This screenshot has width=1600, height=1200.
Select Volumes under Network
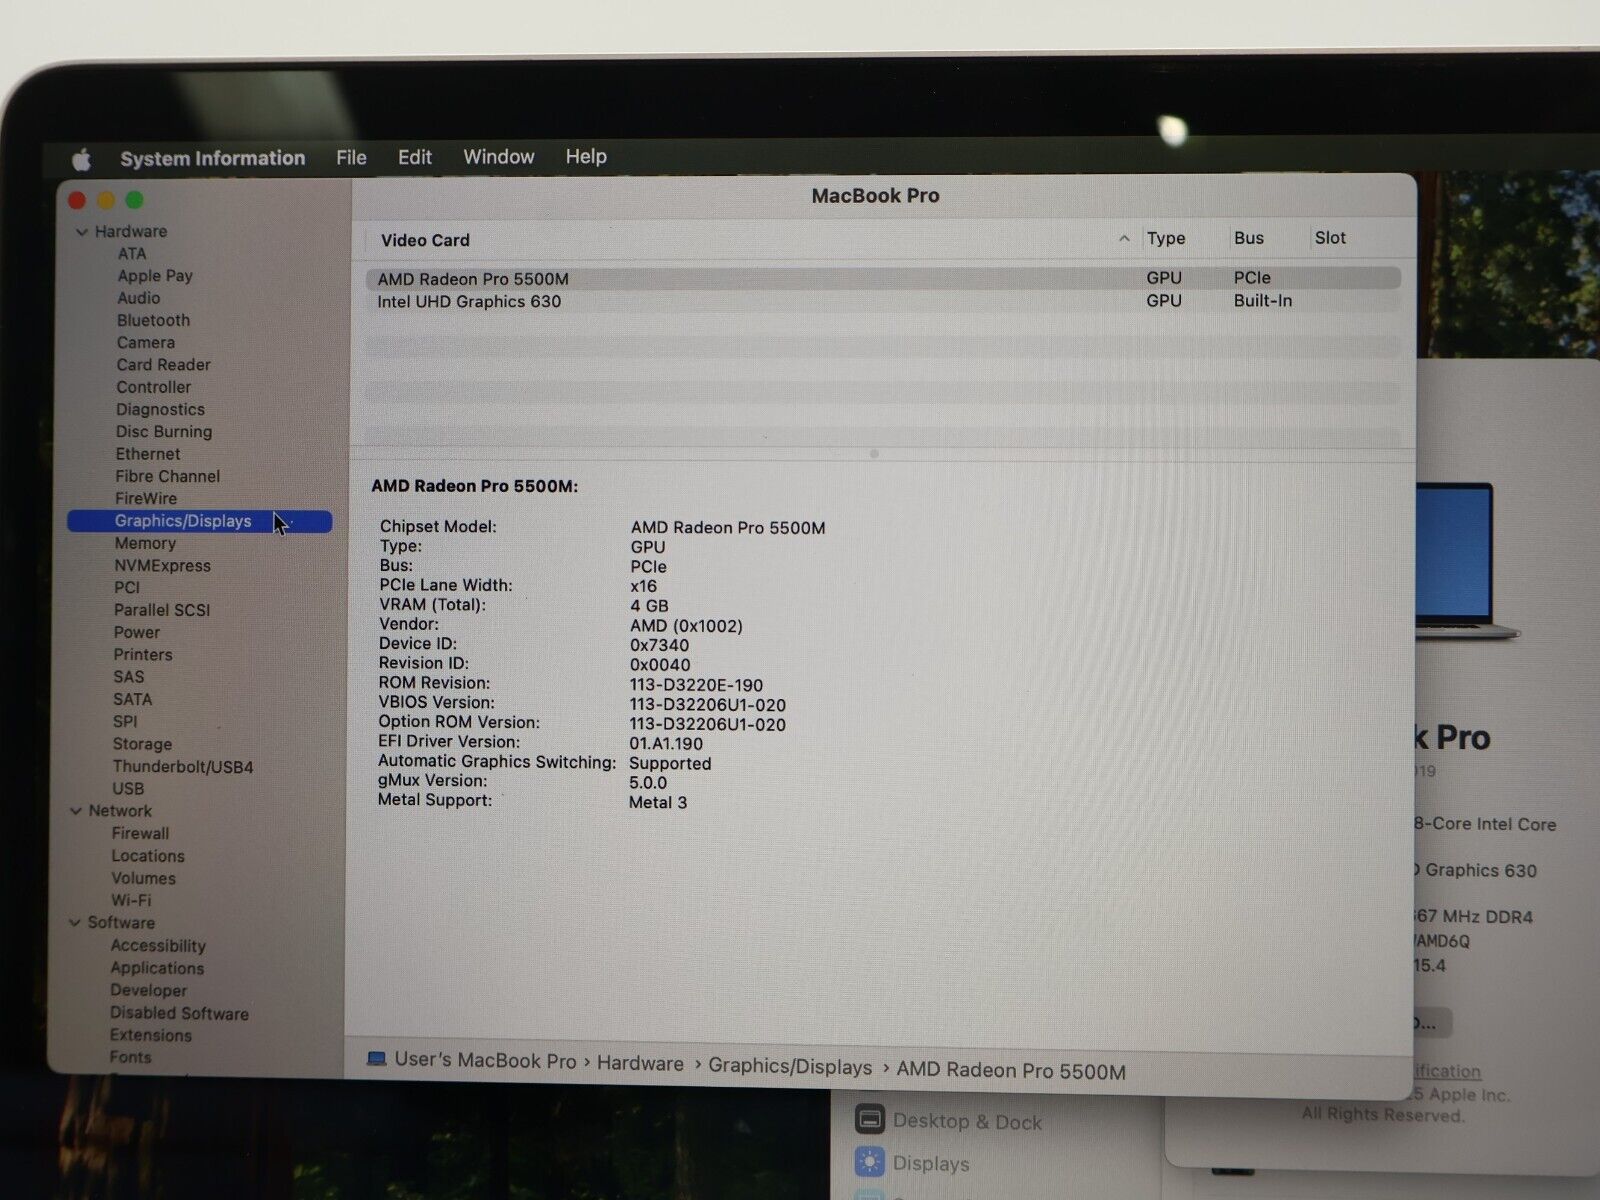(144, 878)
